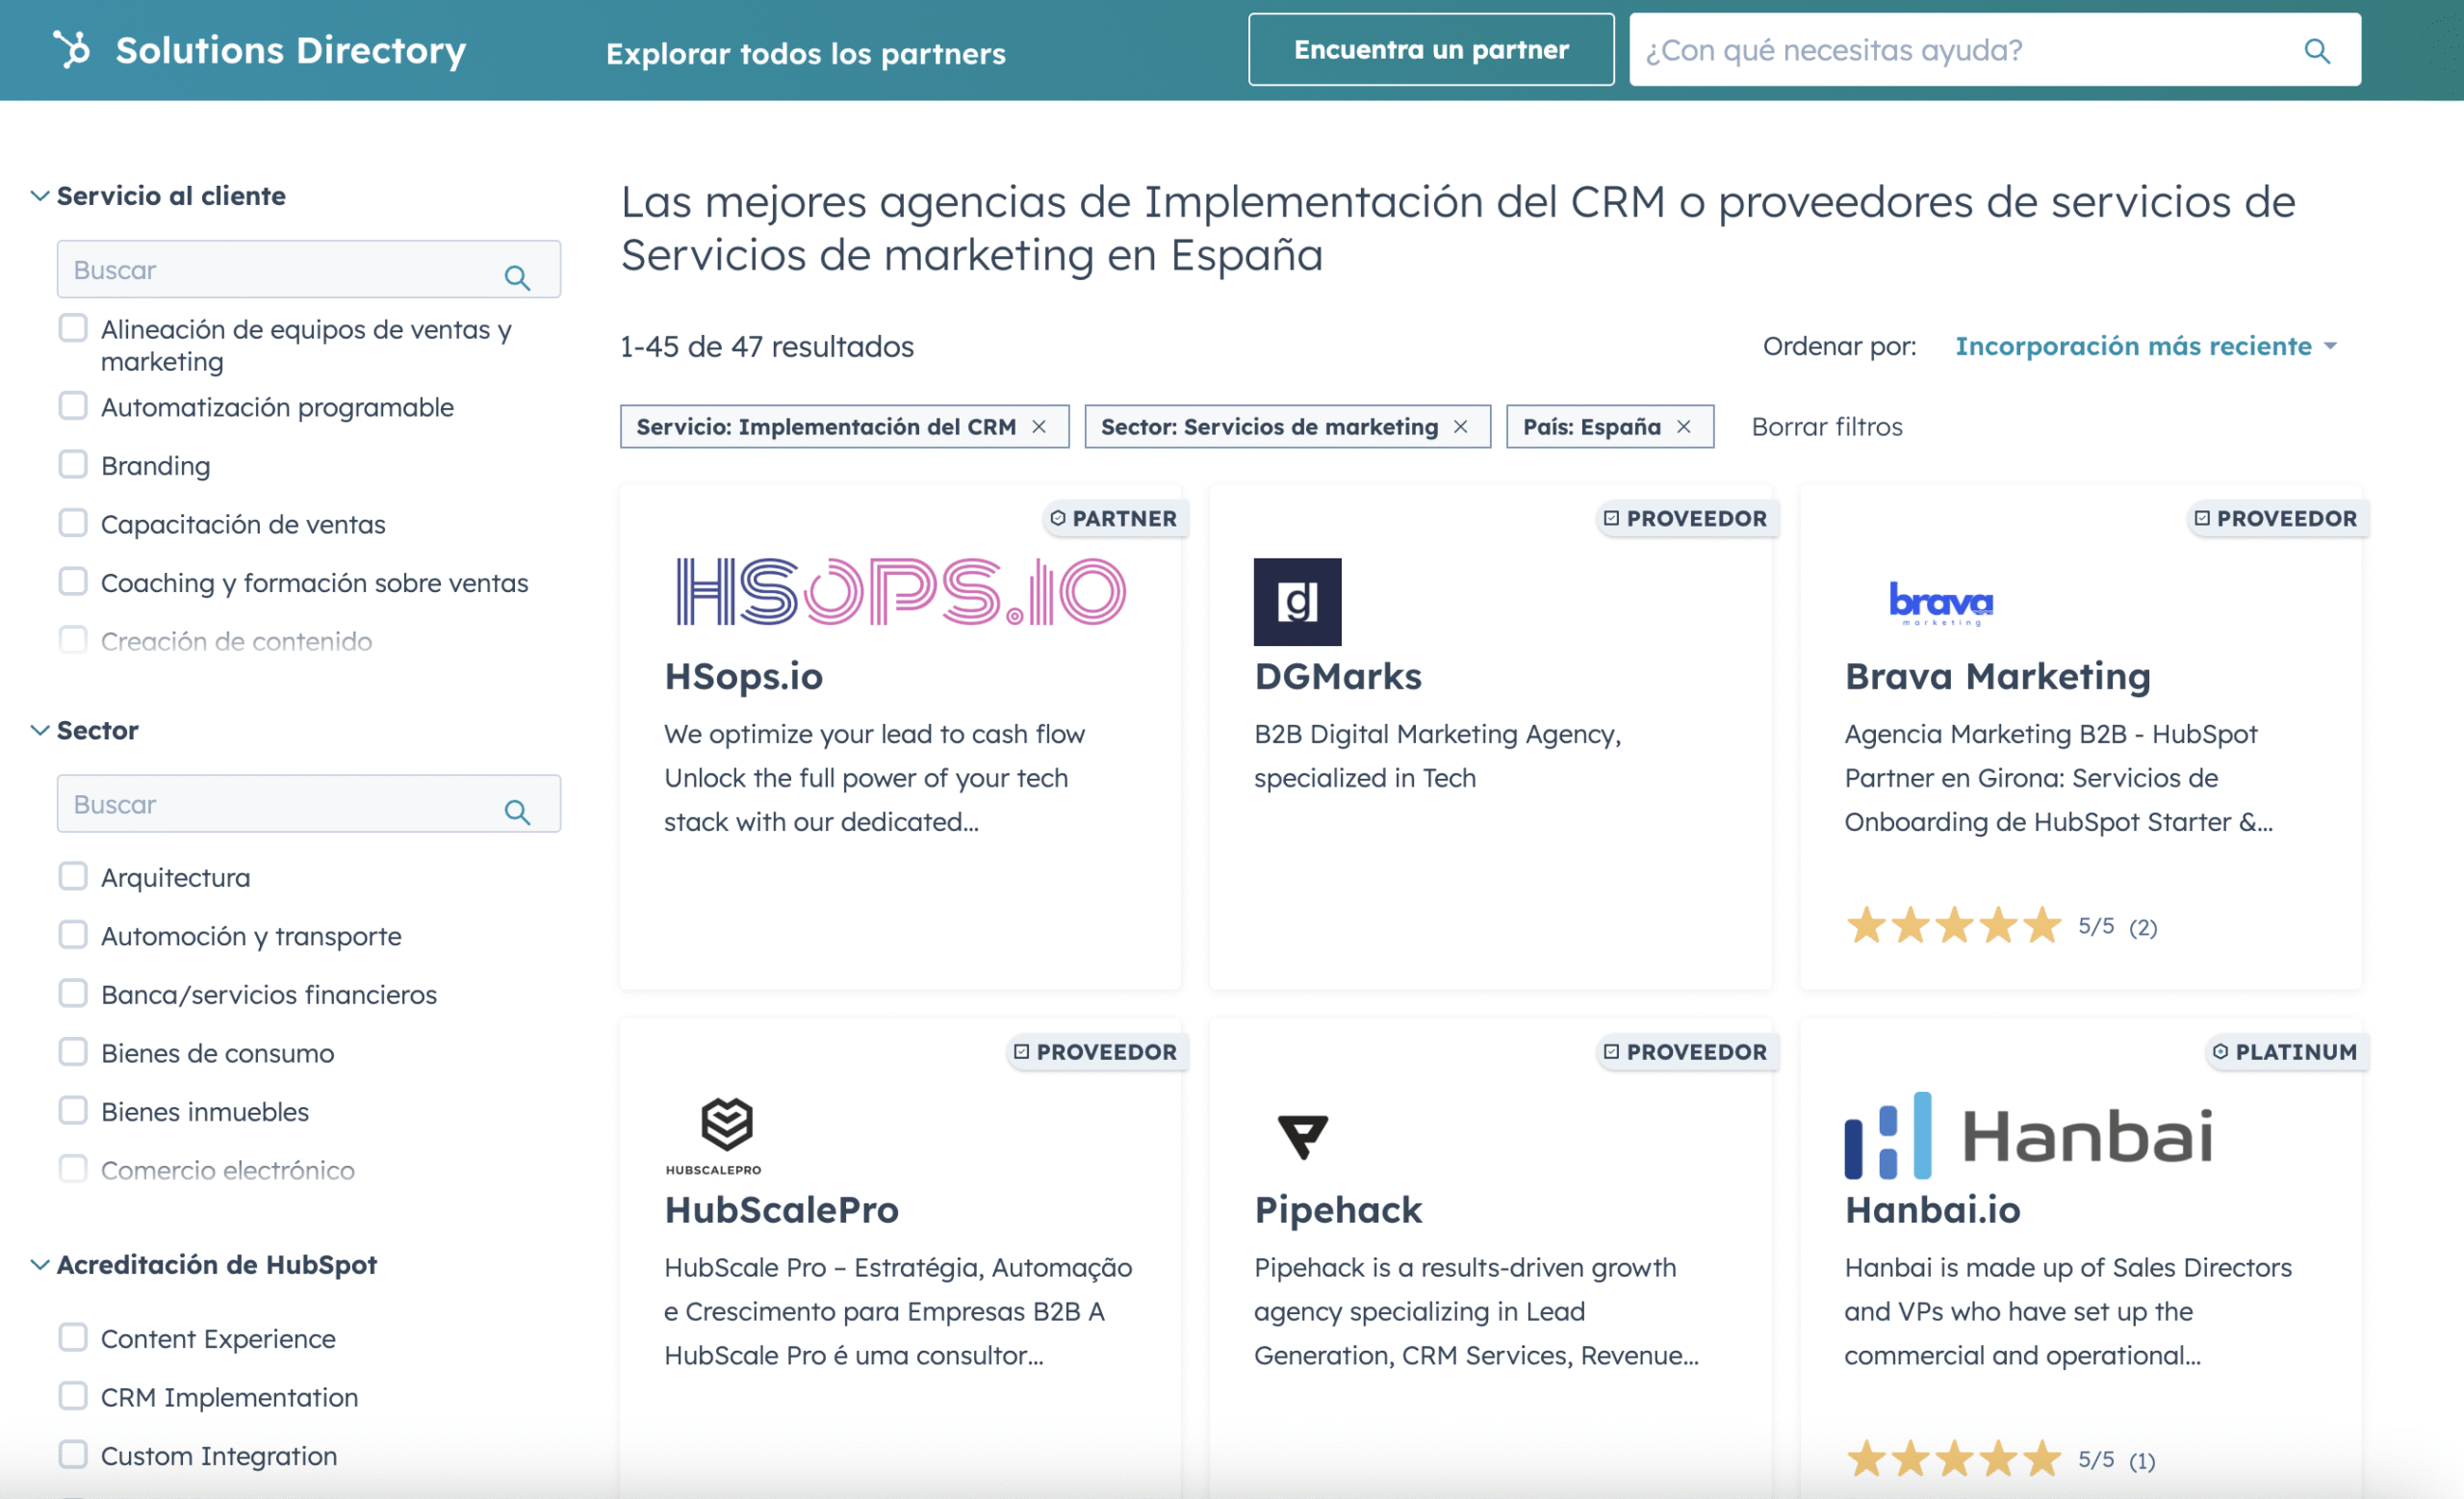This screenshot has width=2464, height=1499.
Task: Remove the País: España filter chip
Action: coord(1684,427)
